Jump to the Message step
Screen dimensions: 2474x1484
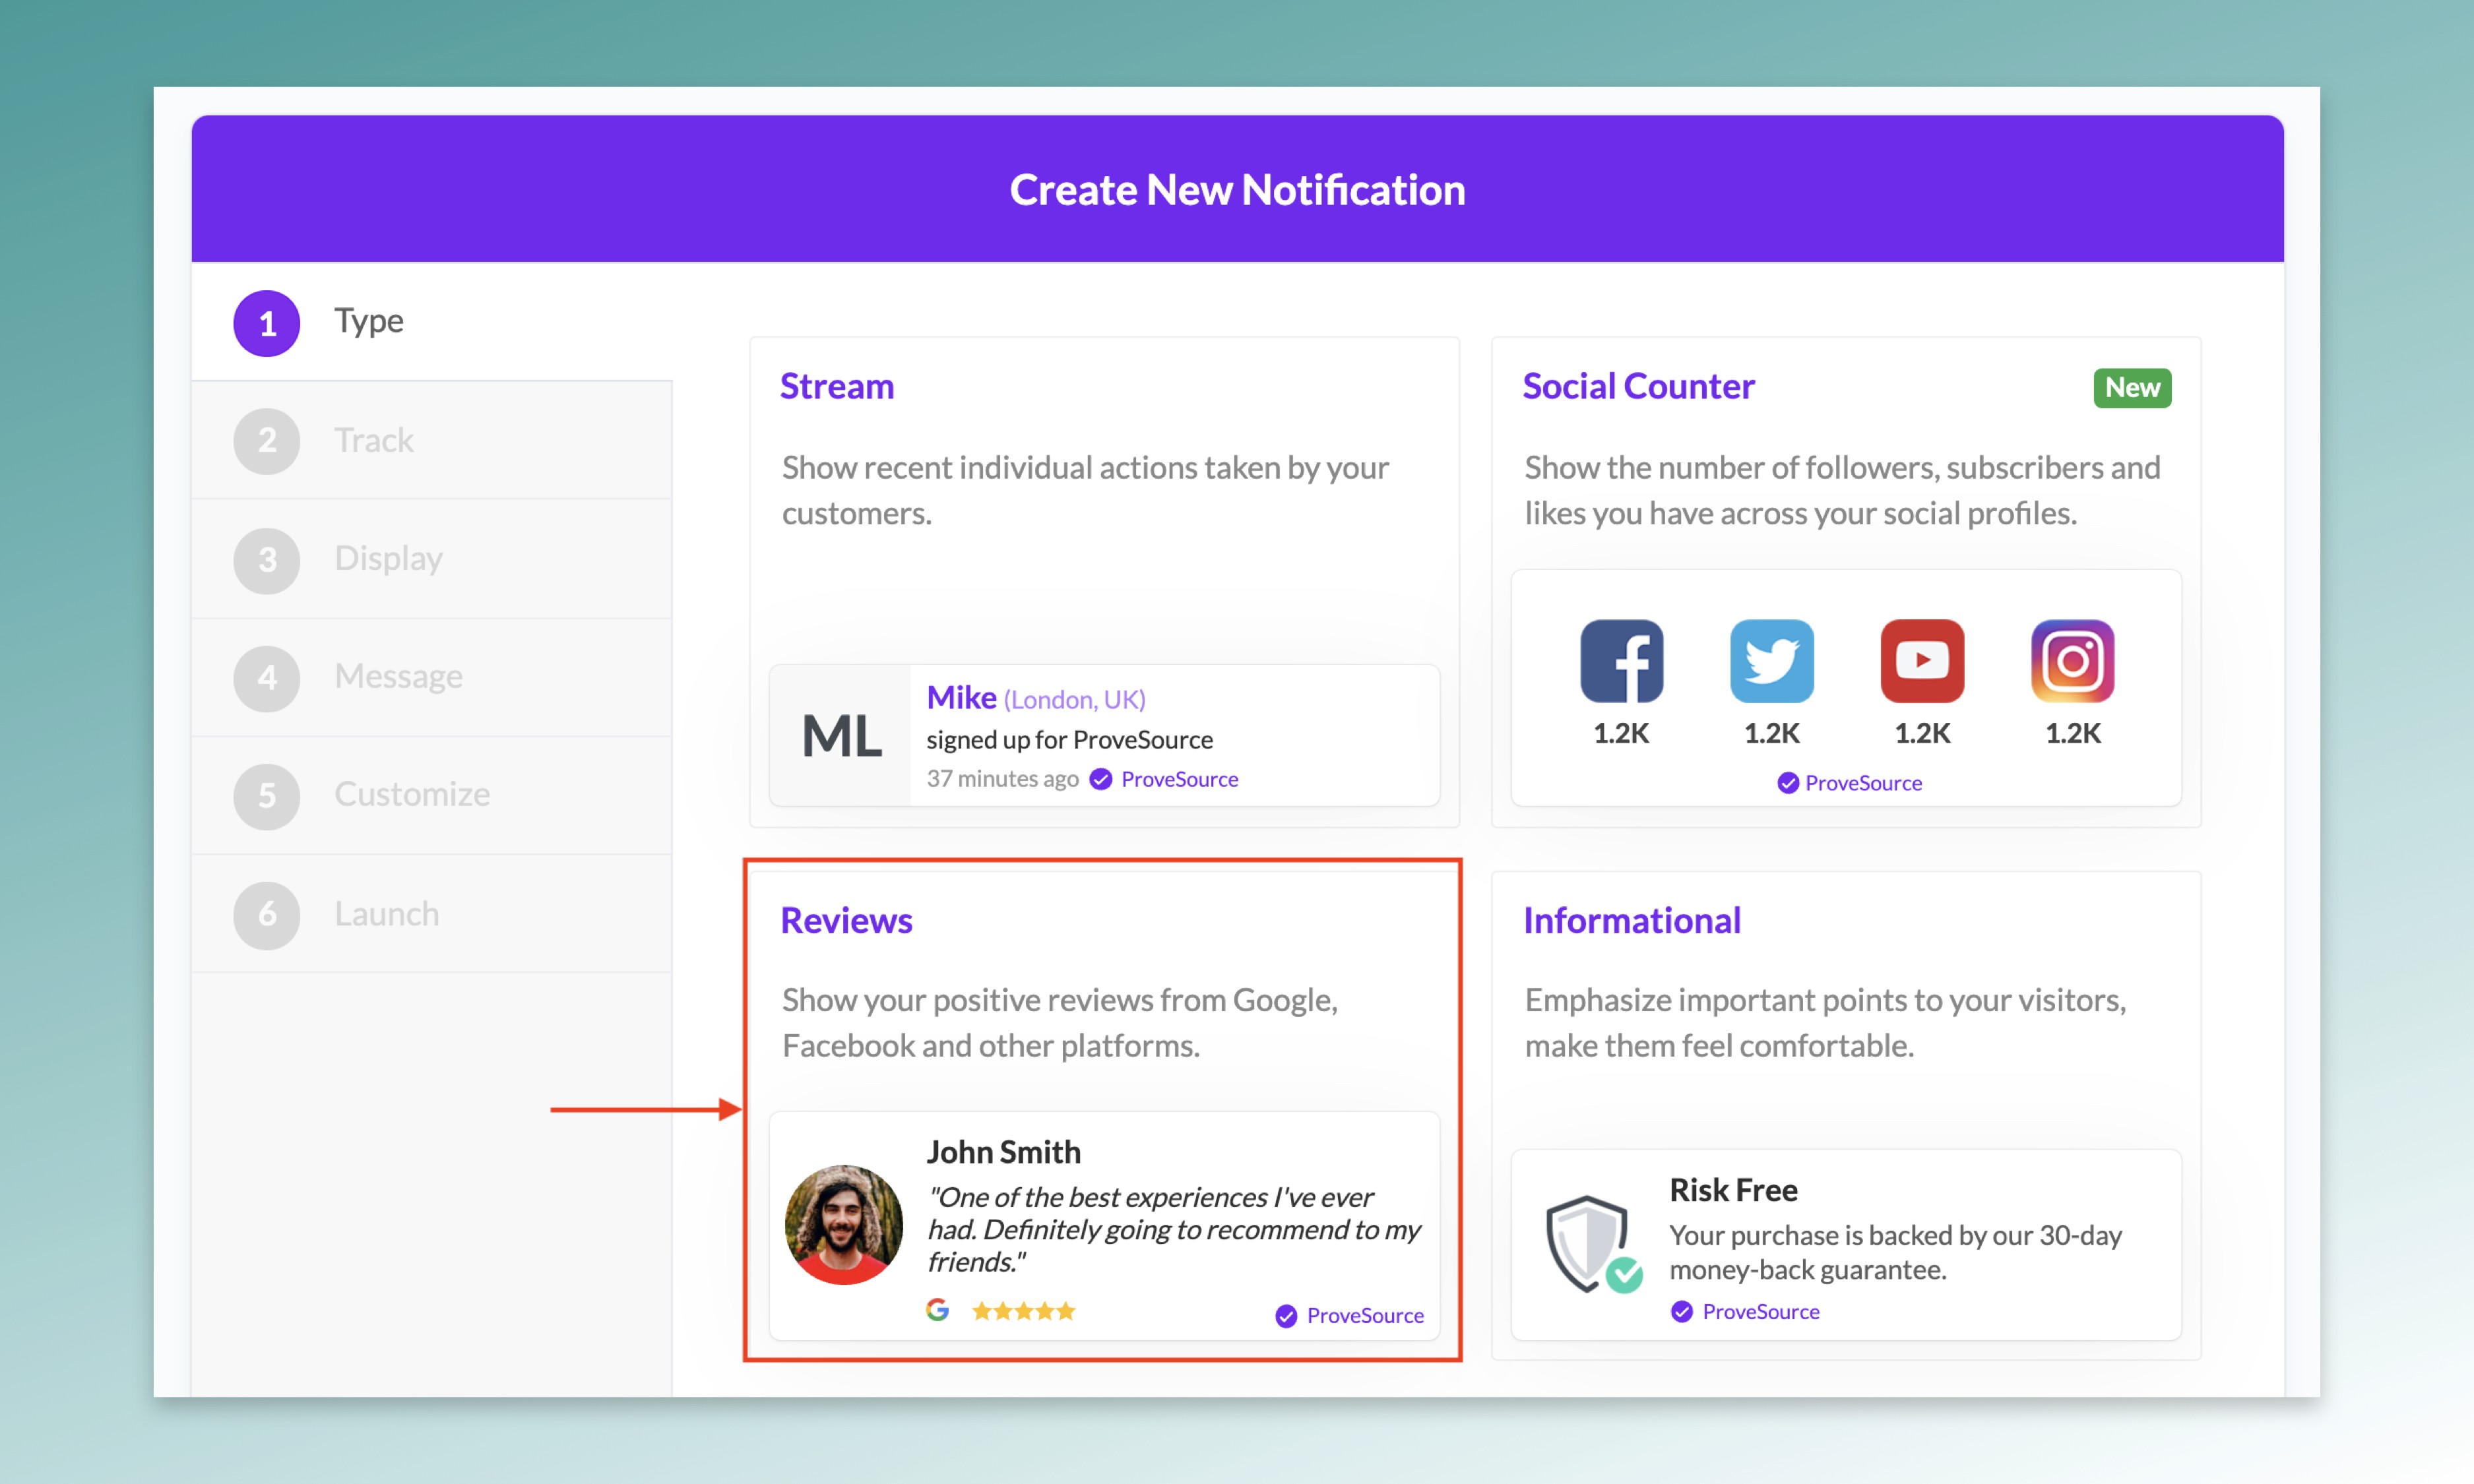click(398, 677)
